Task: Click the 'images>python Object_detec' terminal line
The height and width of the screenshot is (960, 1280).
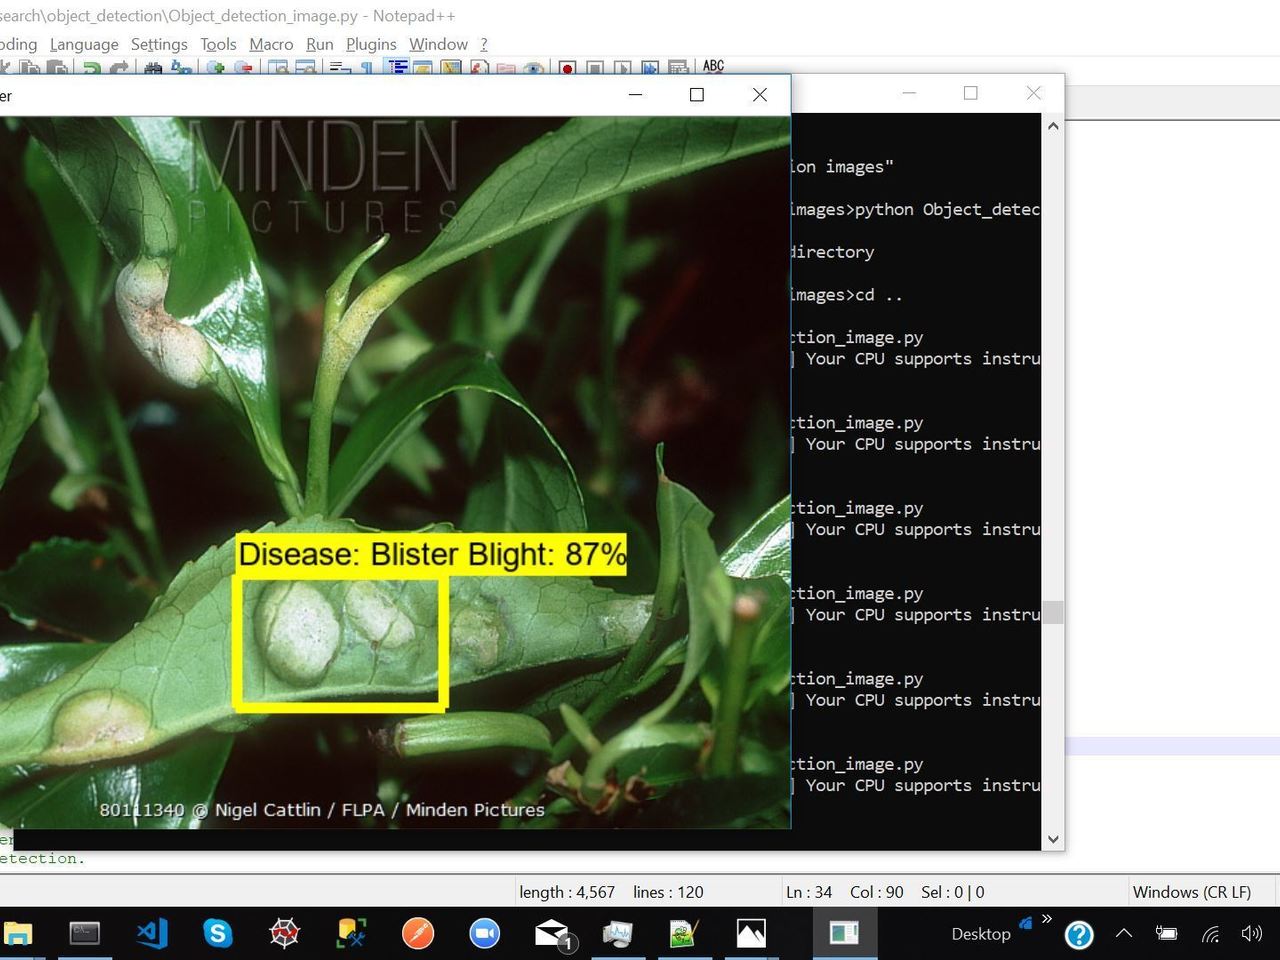Action: (916, 209)
